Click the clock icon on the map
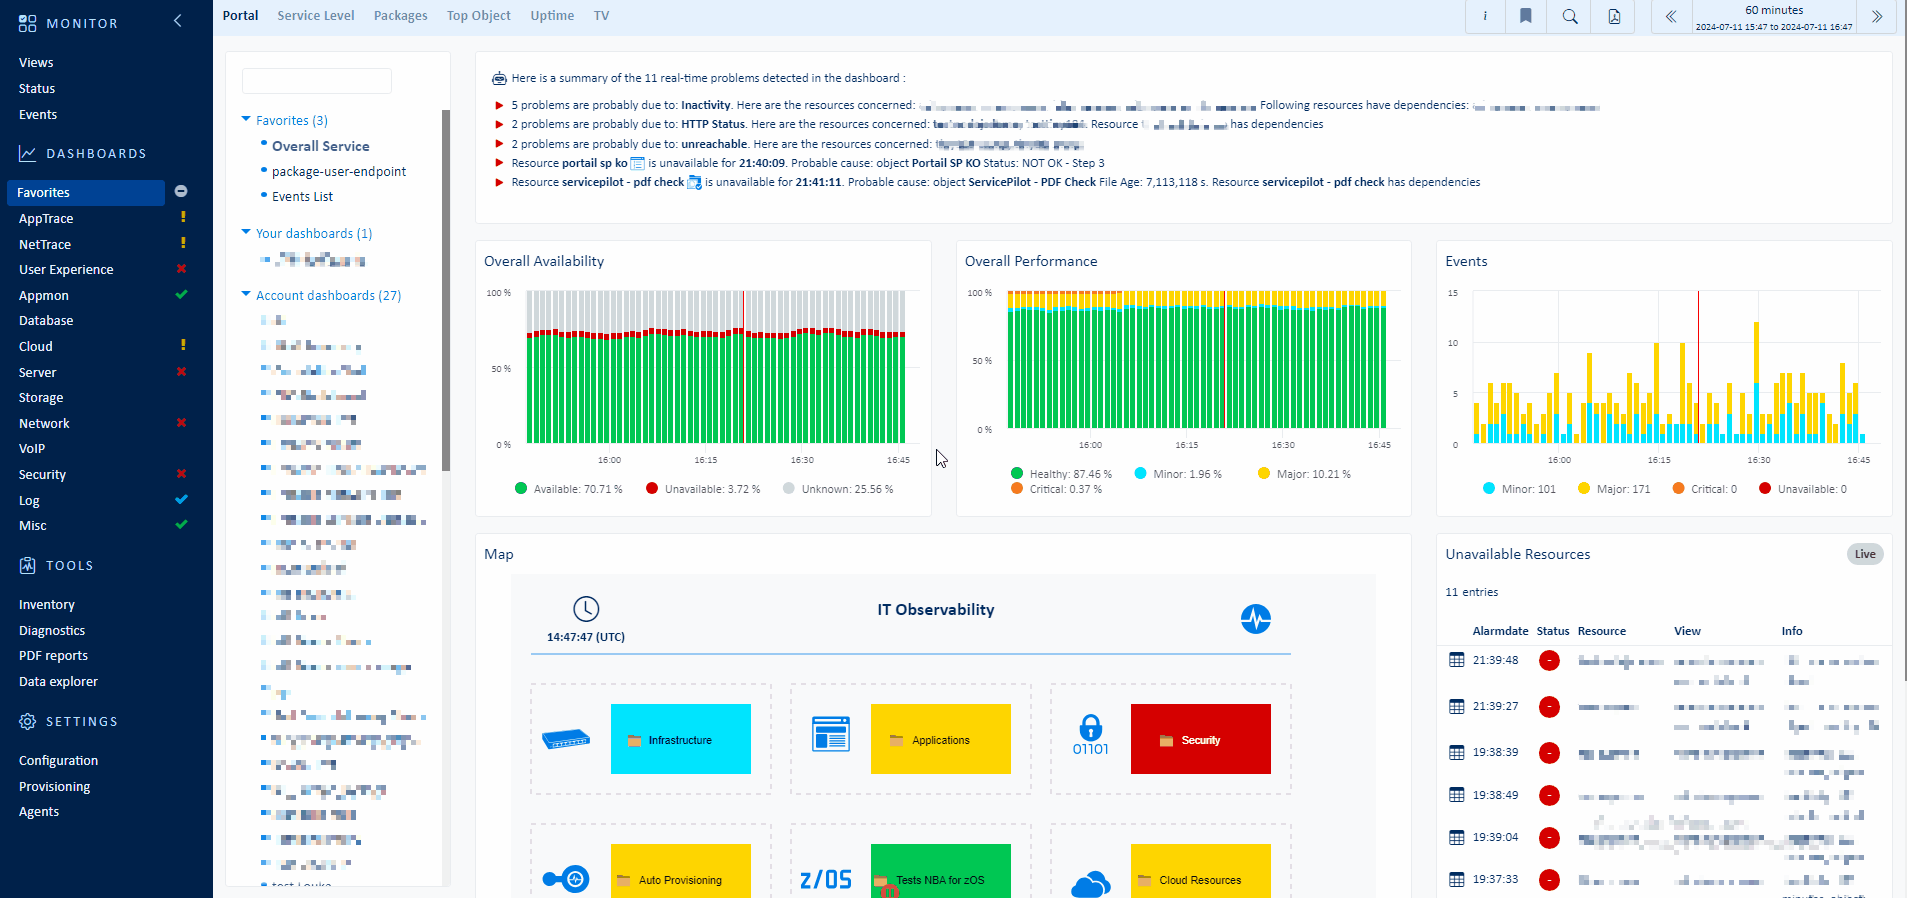 tap(586, 608)
